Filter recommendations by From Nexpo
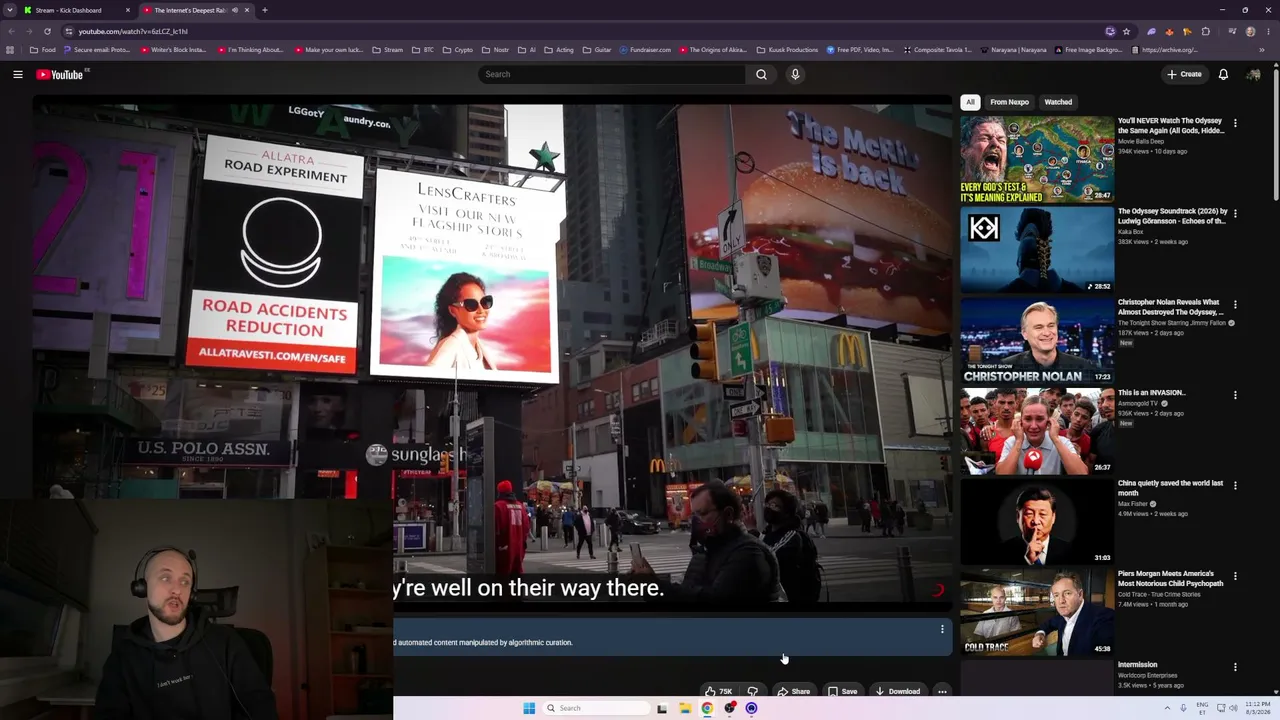Viewport: 1280px width, 720px height. pyautogui.click(x=1009, y=102)
